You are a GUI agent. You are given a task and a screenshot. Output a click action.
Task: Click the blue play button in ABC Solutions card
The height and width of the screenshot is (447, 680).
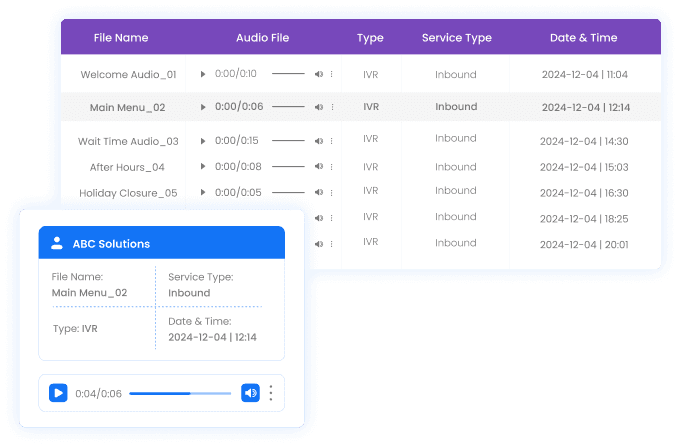tap(58, 393)
